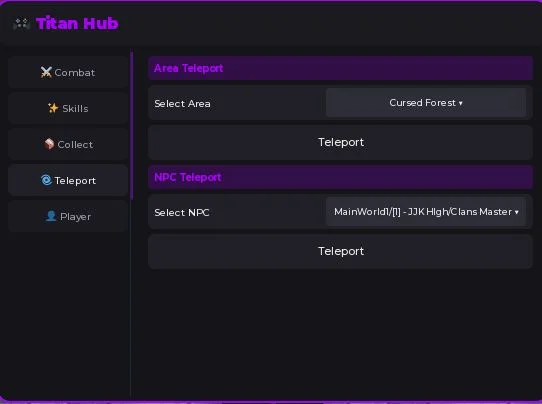Switch to the Skills tab
The width and height of the screenshot is (542, 404).
(68, 108)
